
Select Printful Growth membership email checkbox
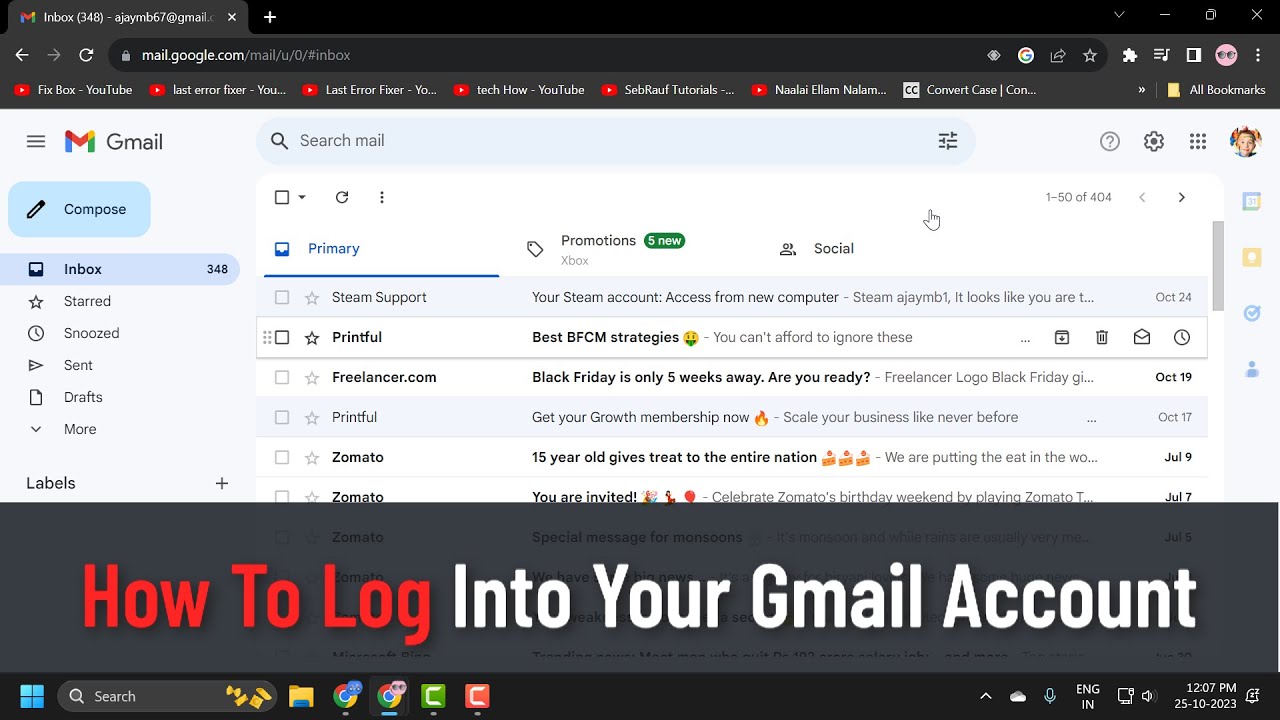(x=282, y=417)
